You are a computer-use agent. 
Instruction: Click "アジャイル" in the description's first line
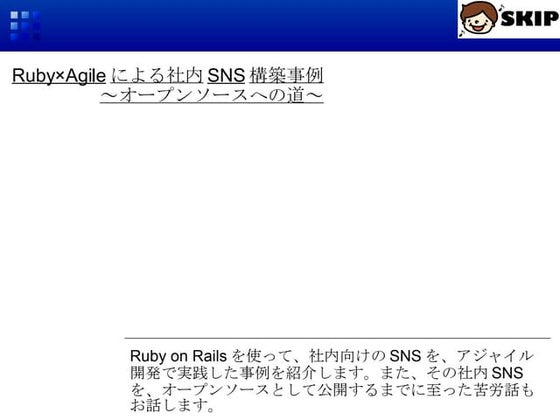pos(495,356)
